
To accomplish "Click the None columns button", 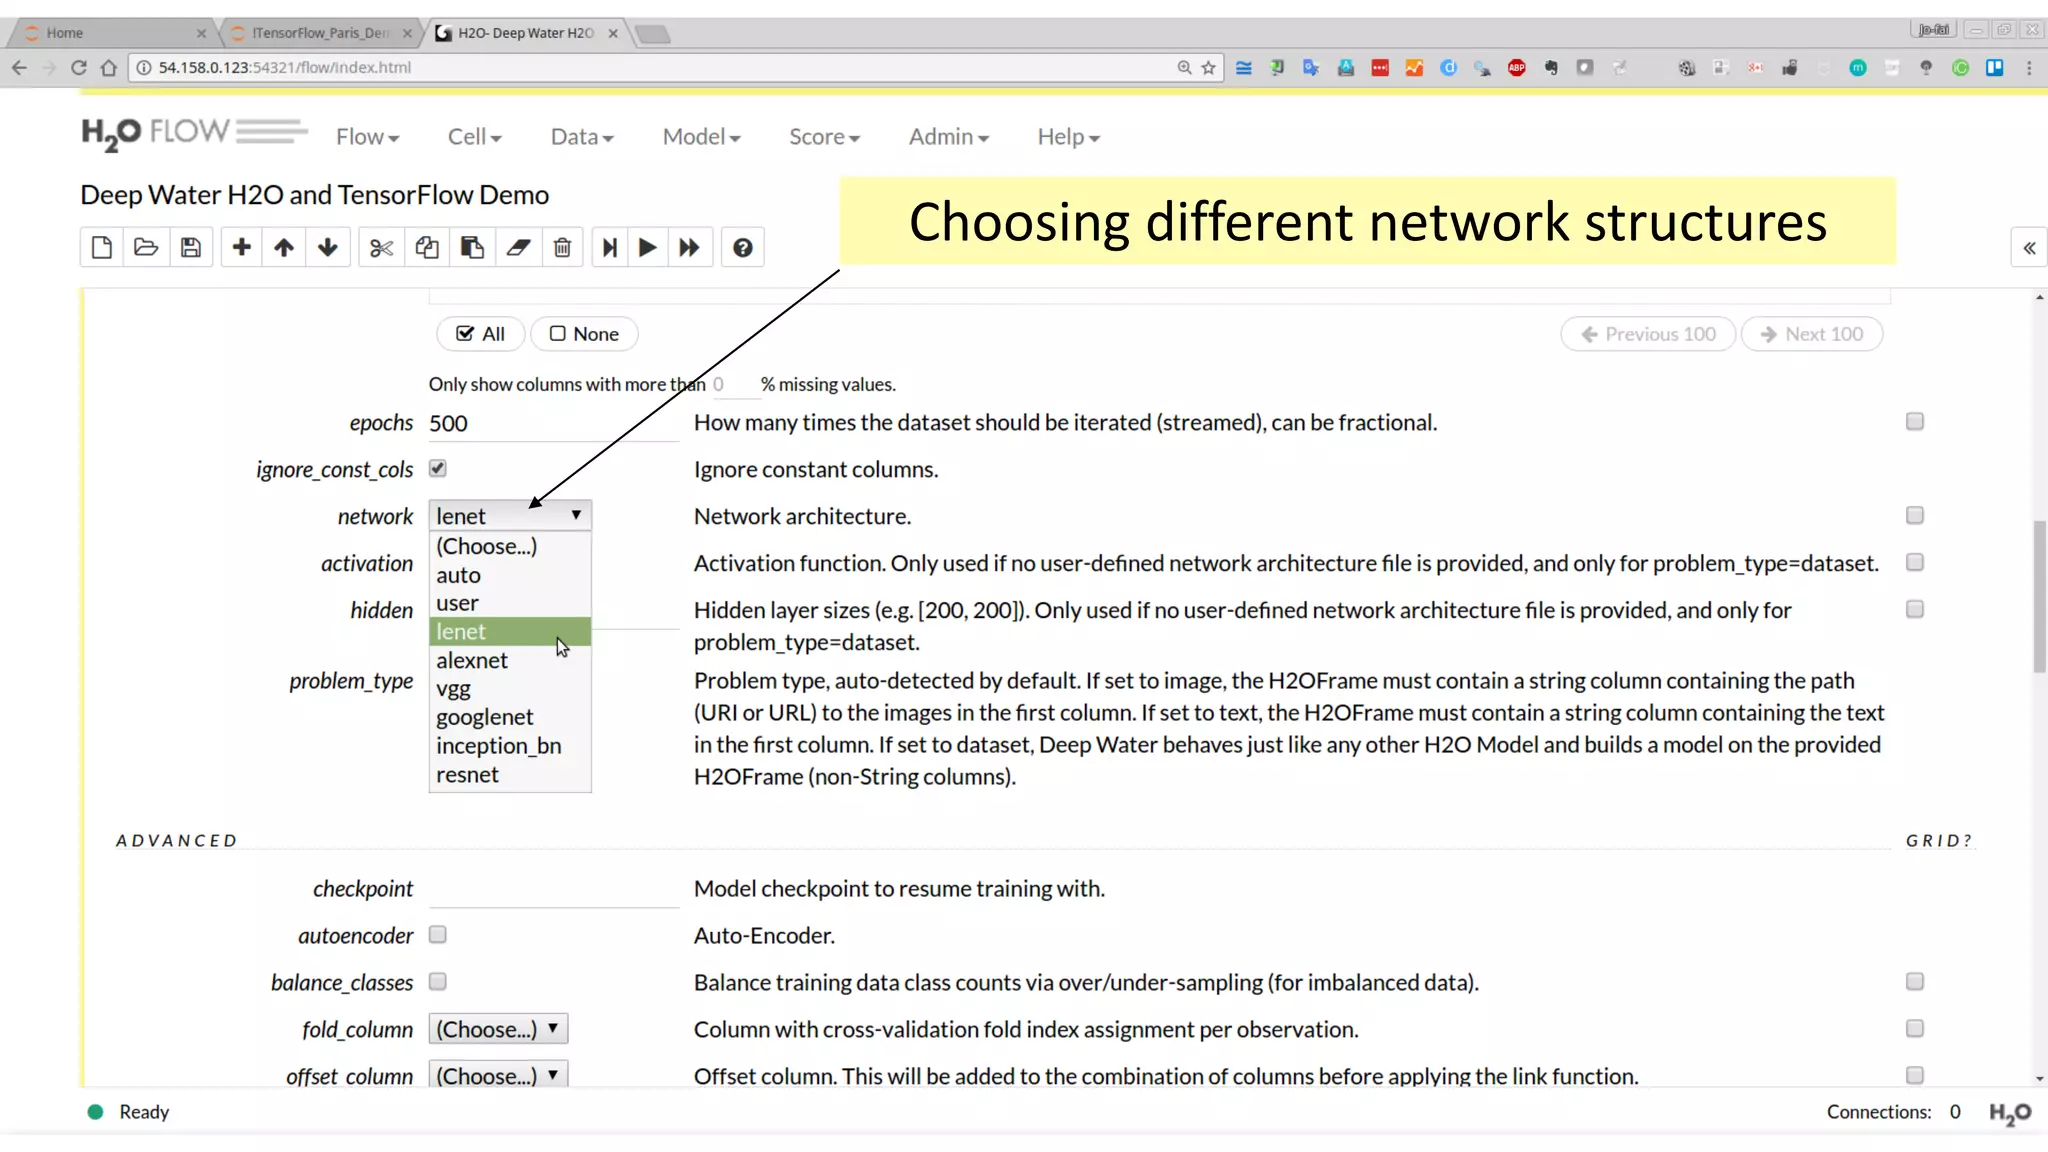I will (x=584, y=334).
